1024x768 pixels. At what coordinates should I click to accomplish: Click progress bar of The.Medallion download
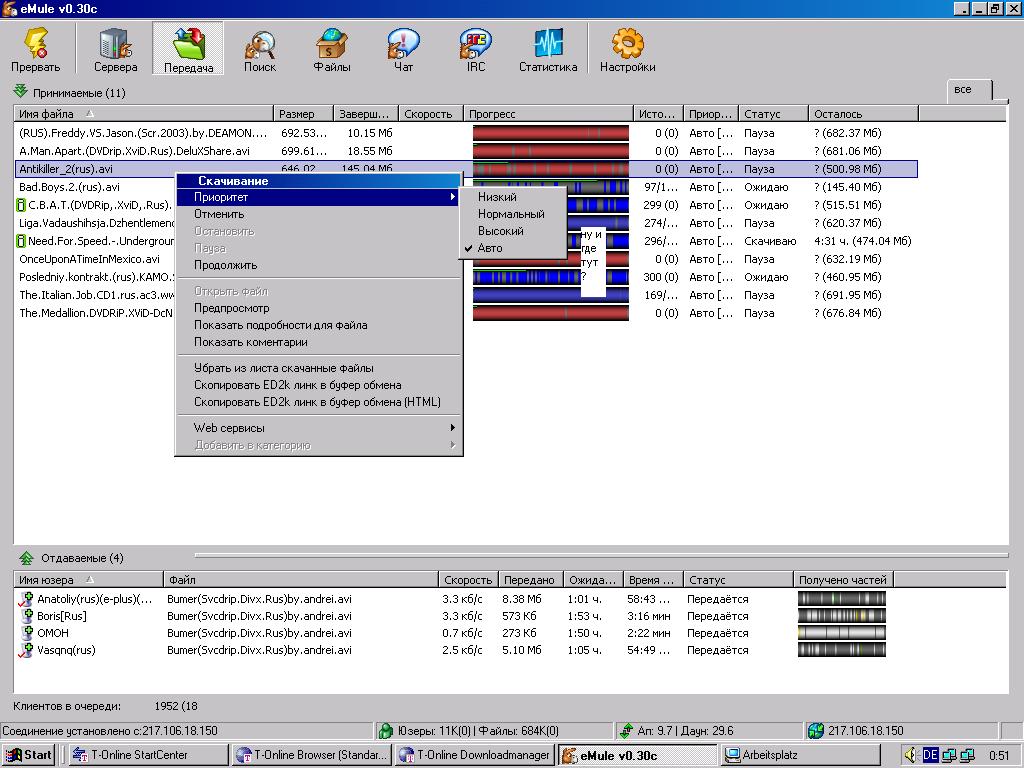coord(551,313)
